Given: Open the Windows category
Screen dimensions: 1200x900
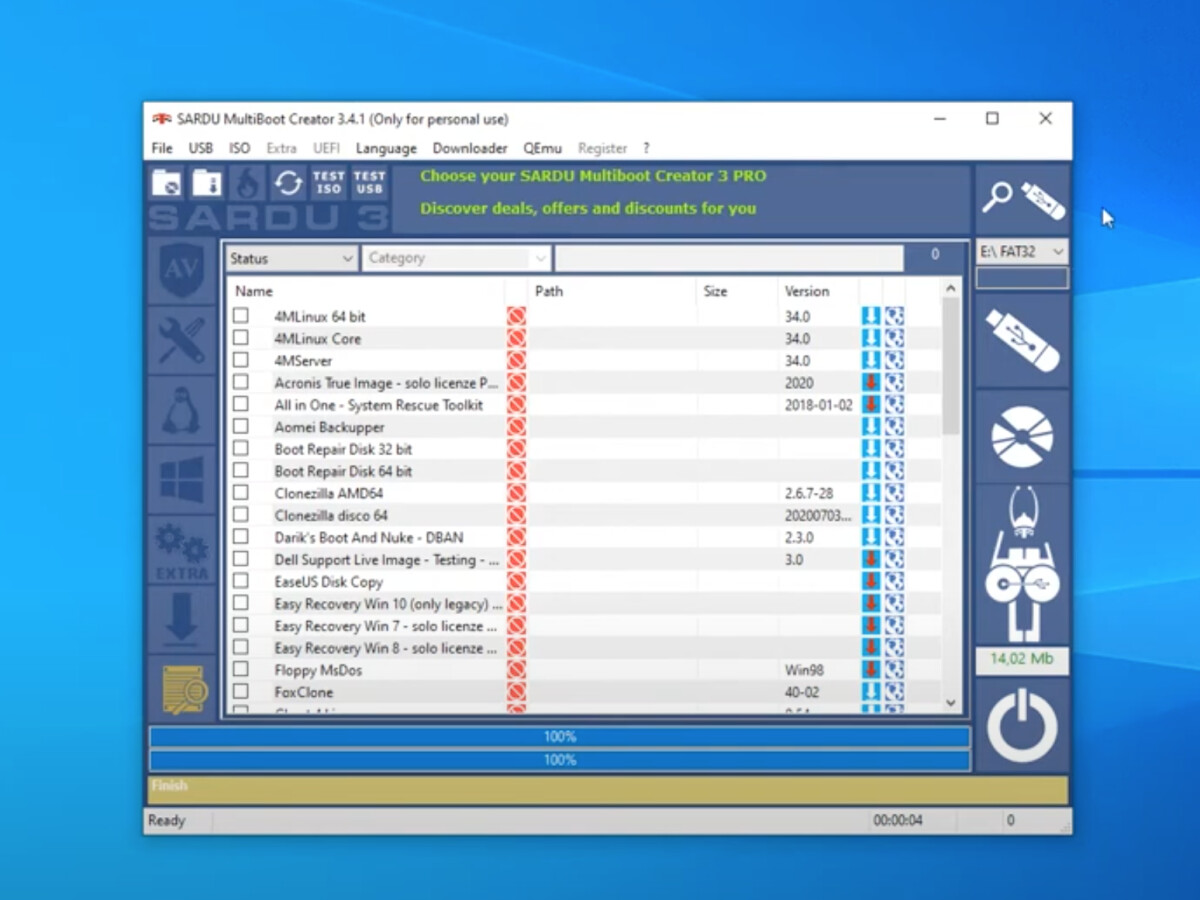Looking at the screenshot, I should coord(181,479).
